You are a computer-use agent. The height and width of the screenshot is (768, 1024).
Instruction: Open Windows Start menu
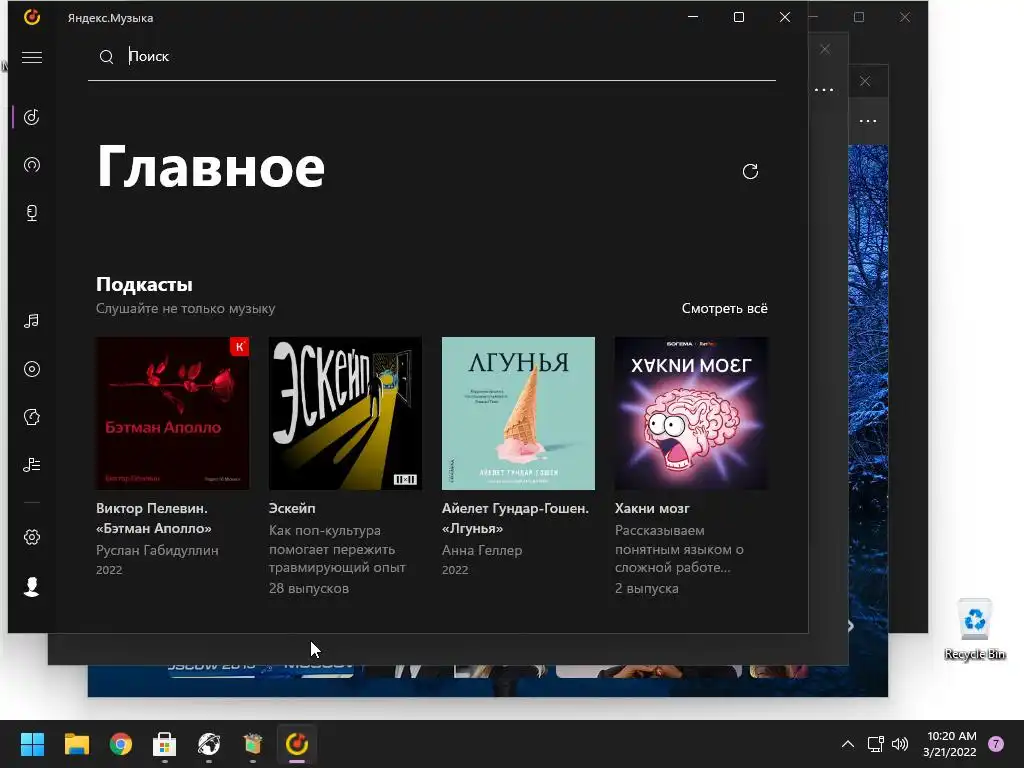click(x=32, y=744)
